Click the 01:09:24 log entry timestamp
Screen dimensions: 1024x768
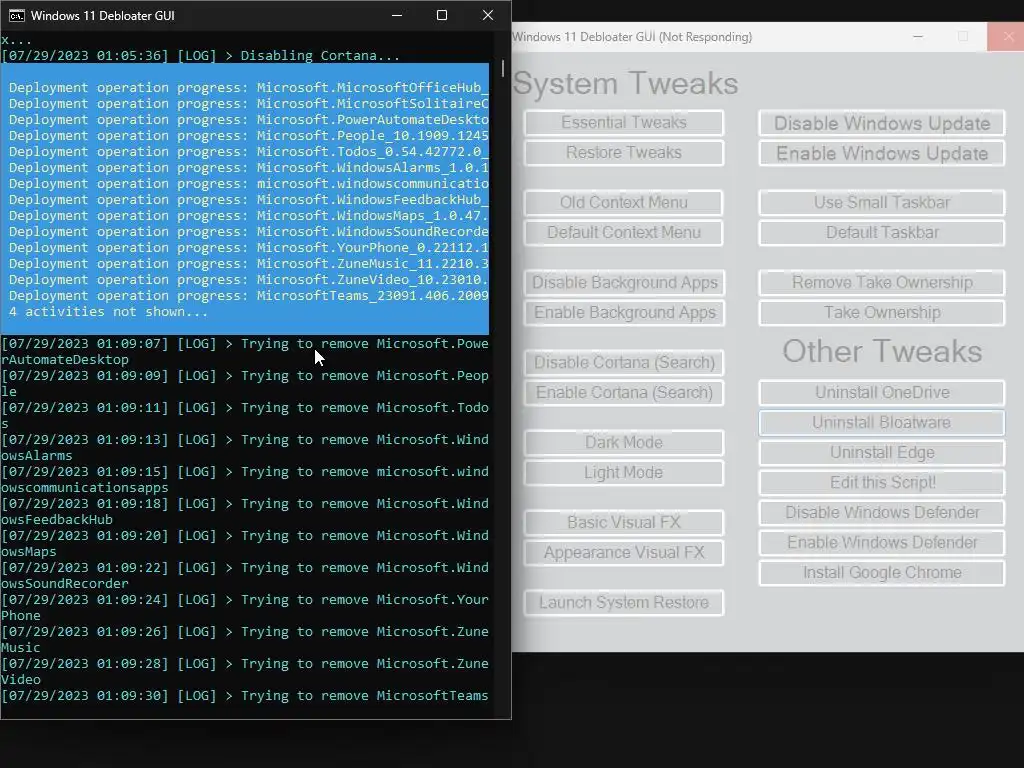click(85, 600)
